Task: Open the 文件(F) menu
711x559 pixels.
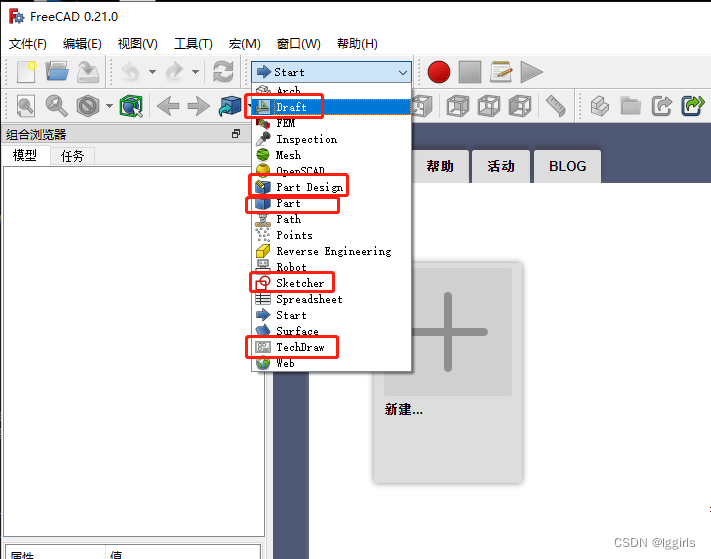Action: point(28,44)
